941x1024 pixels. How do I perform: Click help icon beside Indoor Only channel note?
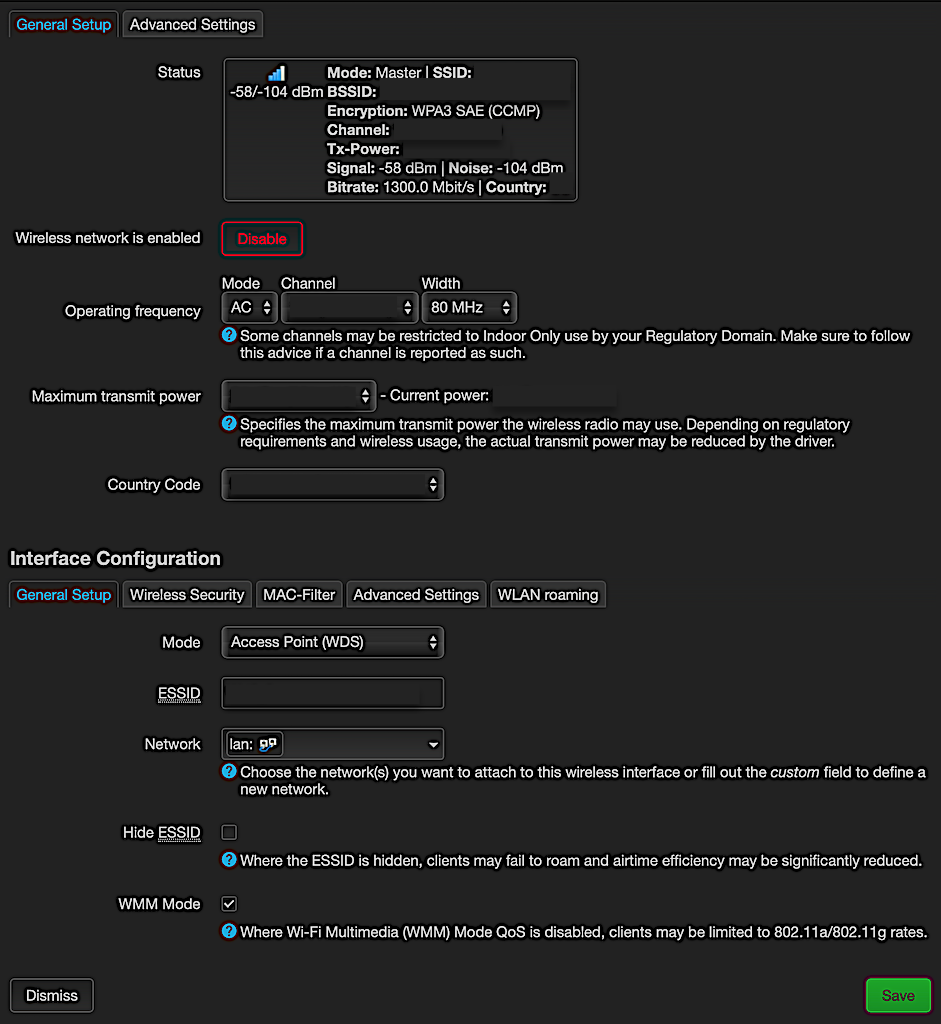pos(229,336)
